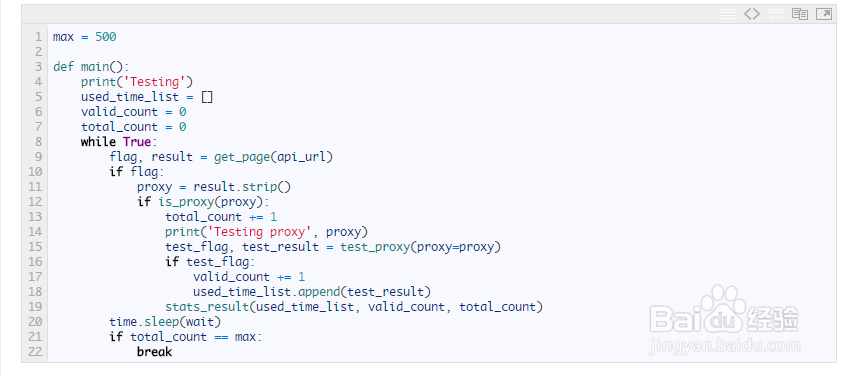Click the time.sleep(wait) line
Image resolution: width=847 pixels, height=375 pixels.
click(165, 322)
